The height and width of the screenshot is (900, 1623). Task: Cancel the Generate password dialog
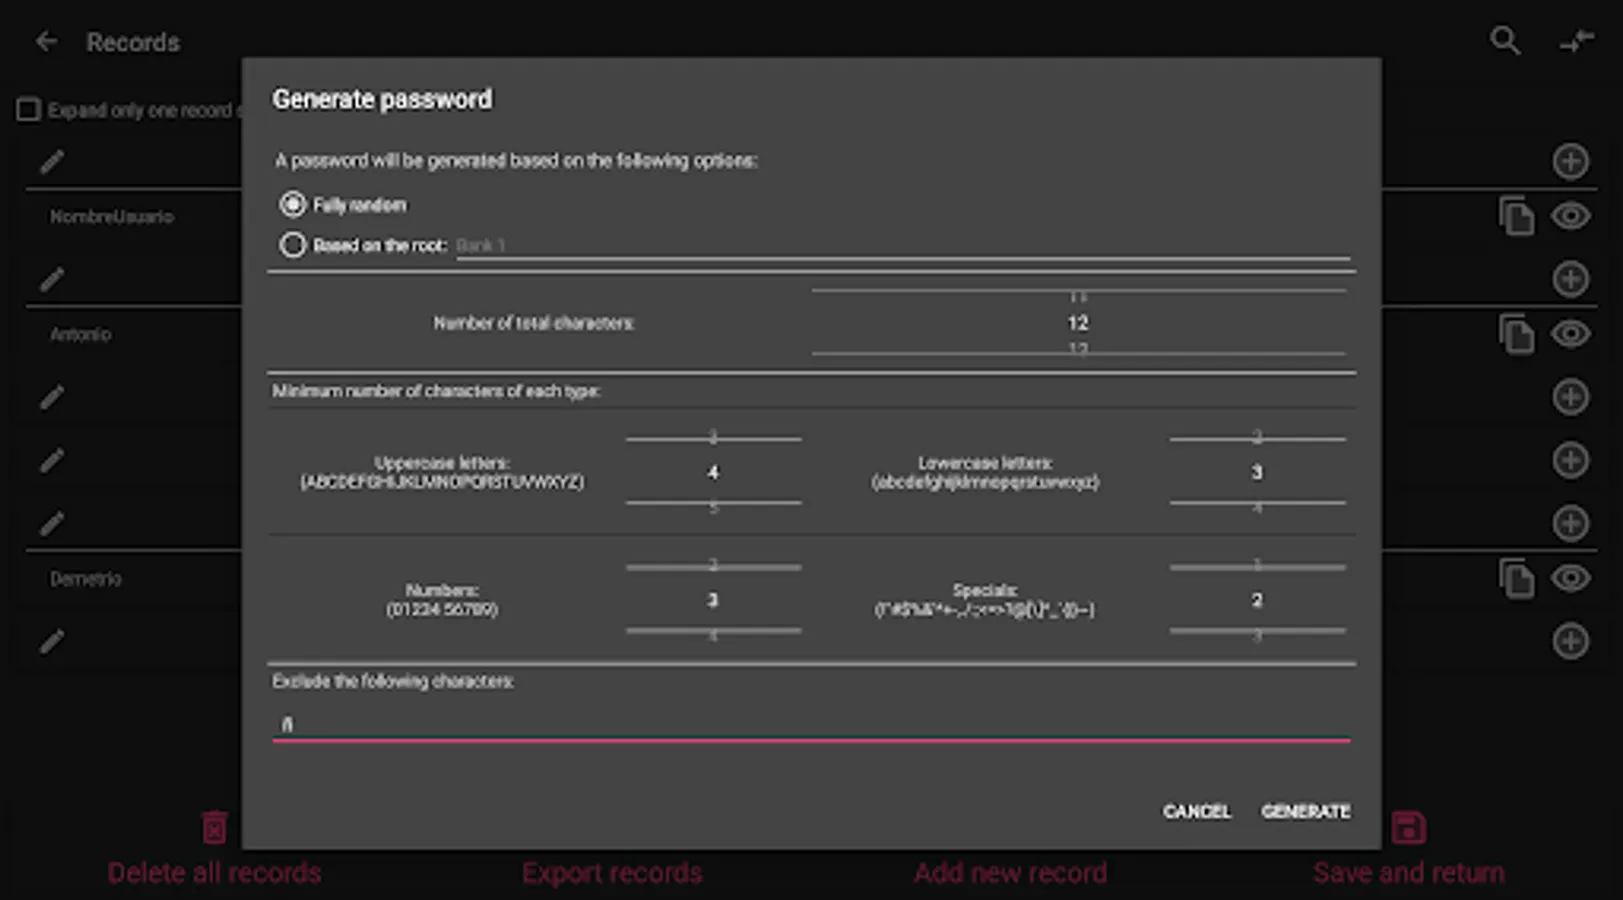tap(1196, 811)
